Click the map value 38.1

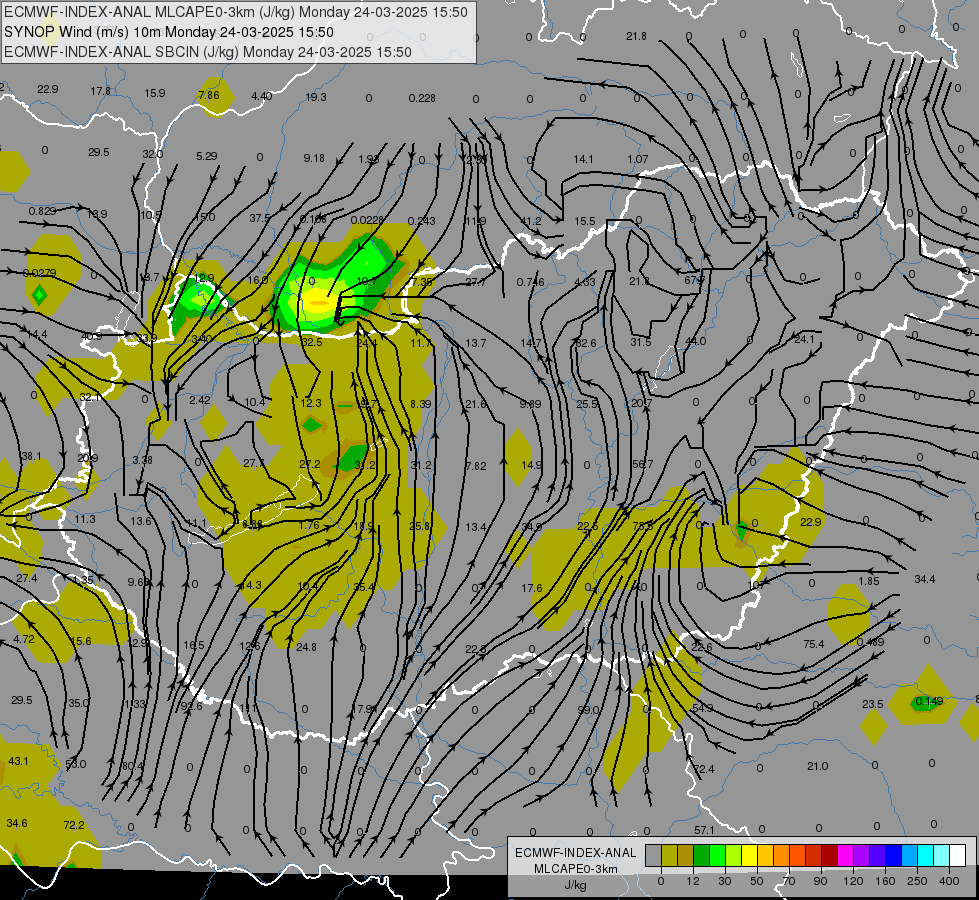tap(31, 456)
